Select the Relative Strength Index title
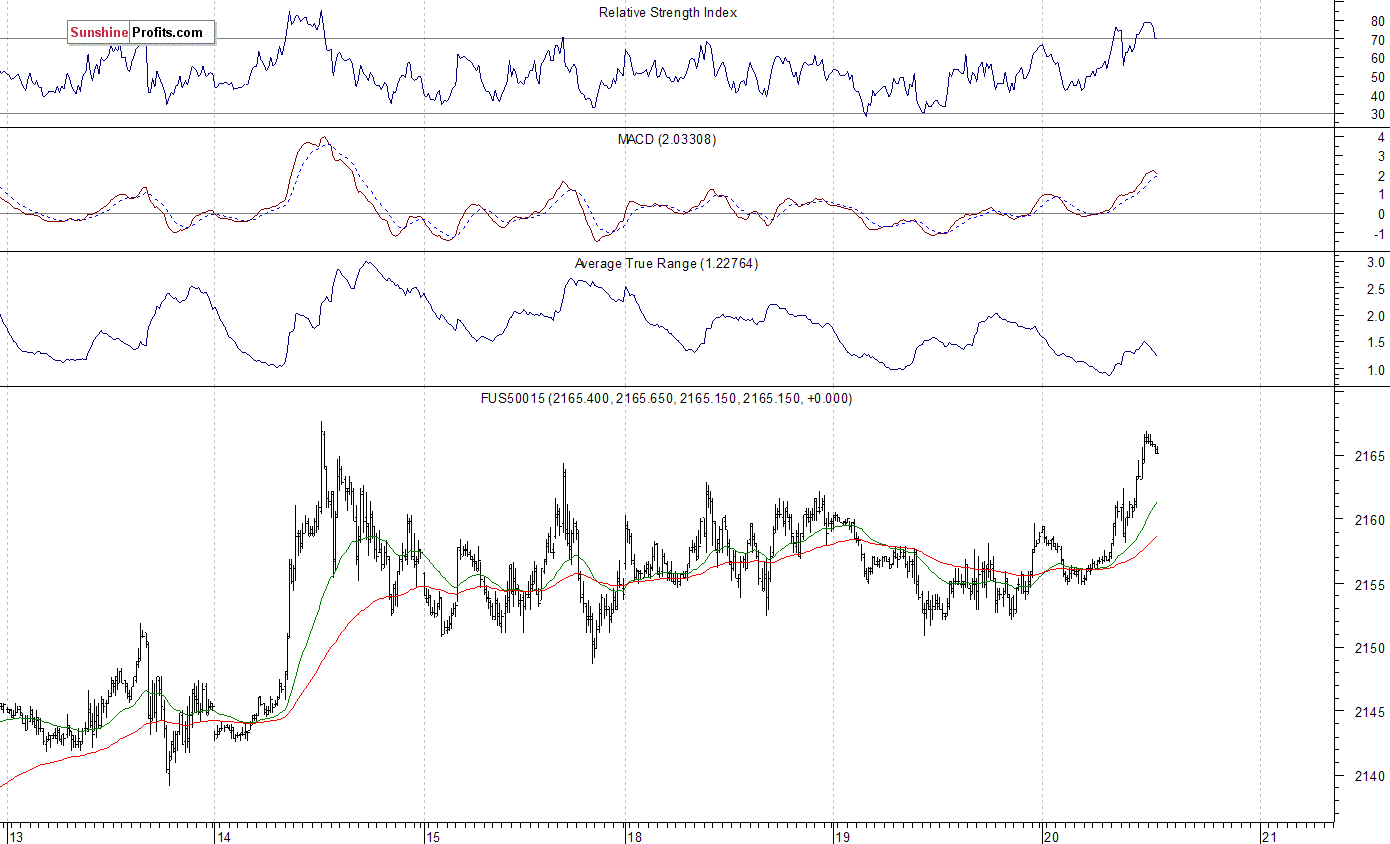The height and width of the screenshot is (844, 1390). [x=668, y=13]
